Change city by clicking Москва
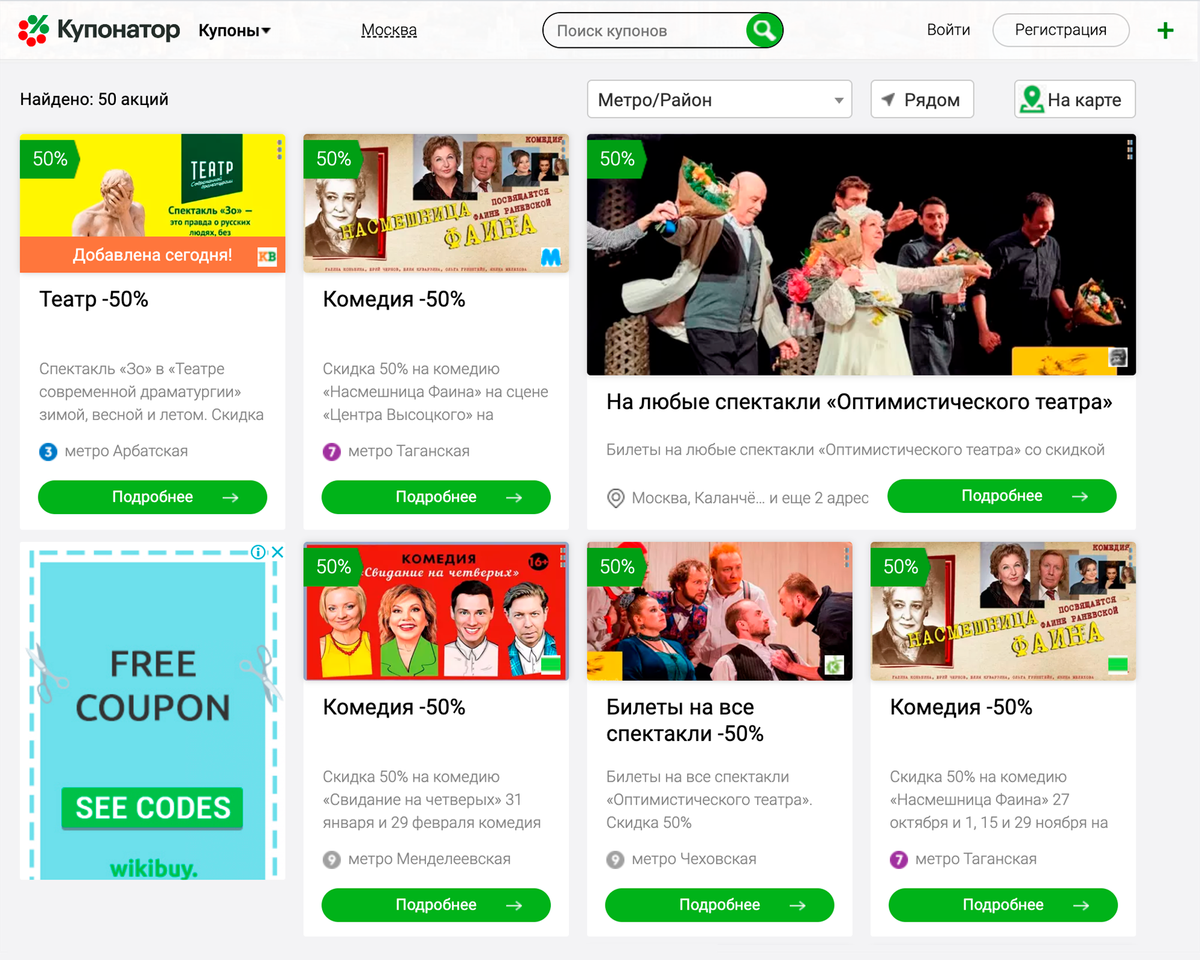 [389, 30]
